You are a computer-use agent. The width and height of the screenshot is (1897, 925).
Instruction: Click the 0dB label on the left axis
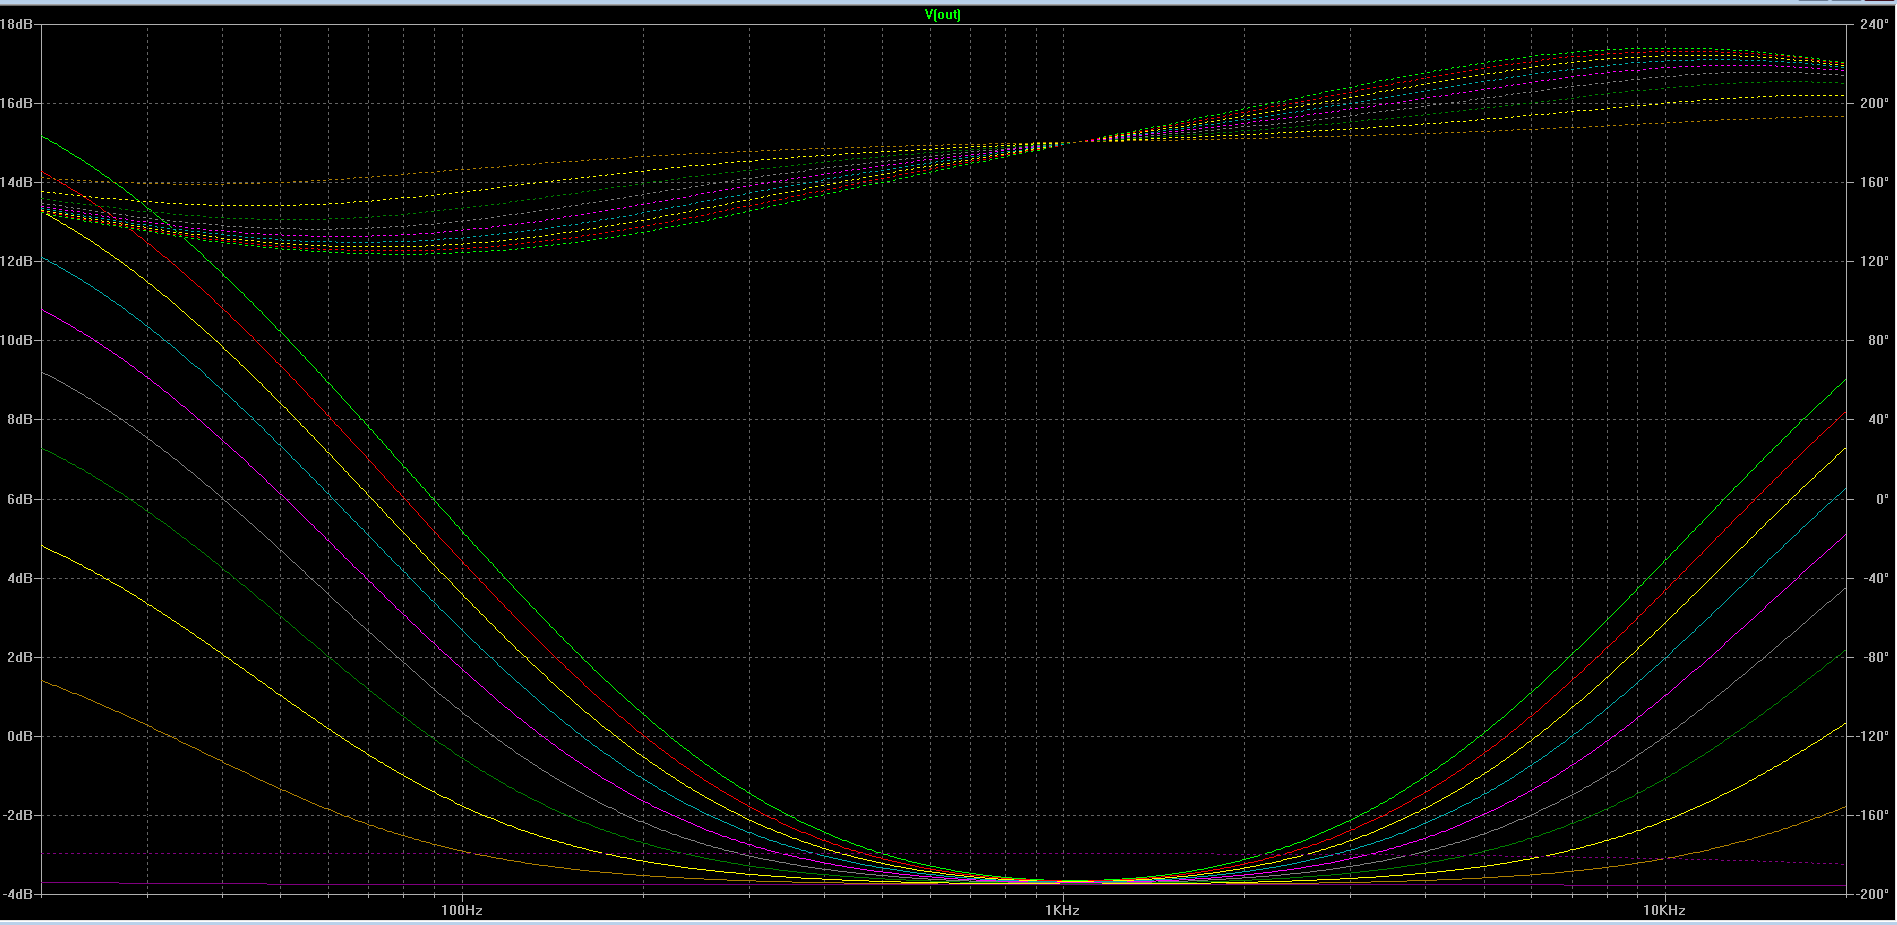pyautogui.click(x=21, y=736)
